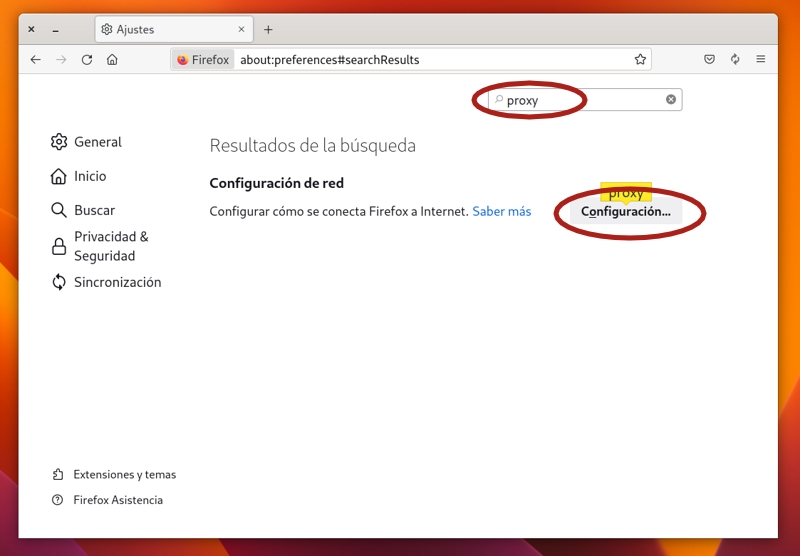
Task: Click the Firefox Asistencia help link
Action: (117, 500)
